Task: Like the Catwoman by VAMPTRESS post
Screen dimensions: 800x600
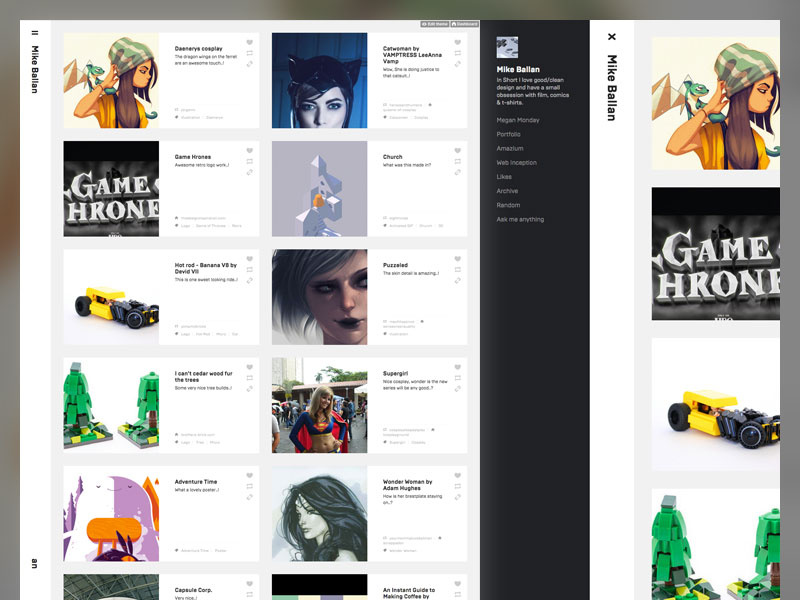Action: click(458, 42)
